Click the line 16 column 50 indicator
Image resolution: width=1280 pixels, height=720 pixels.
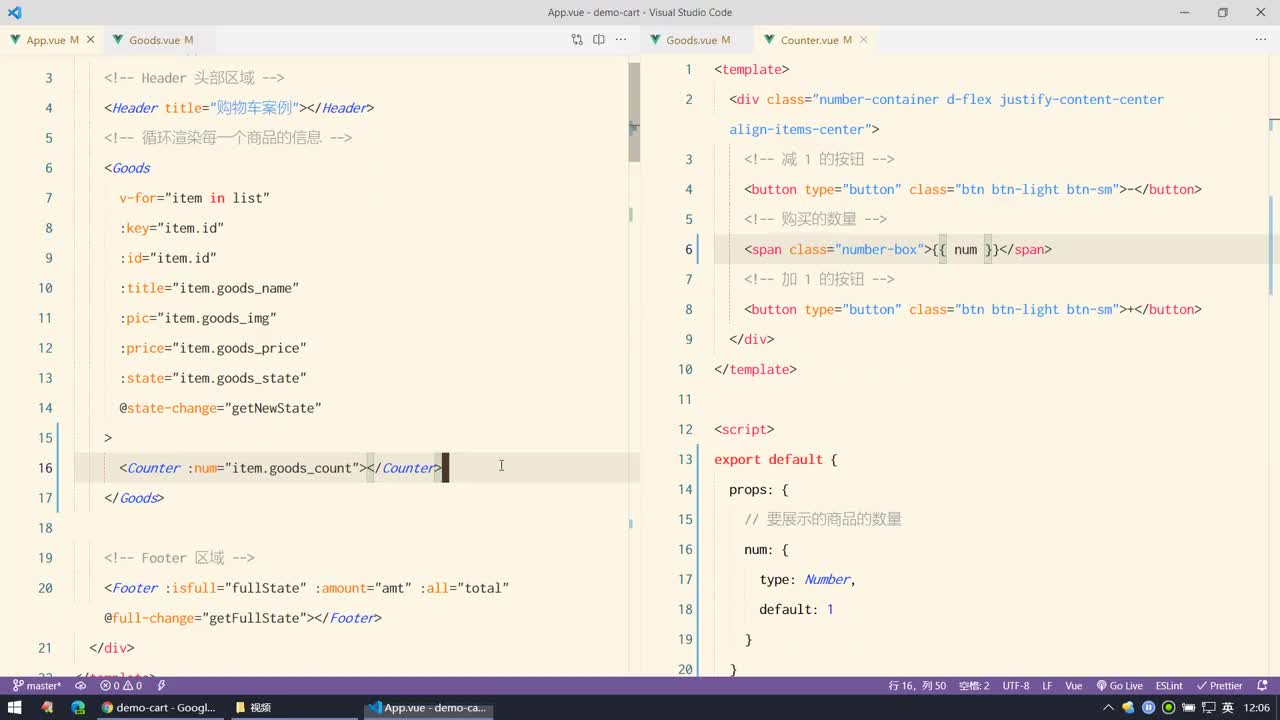[917, 686]
